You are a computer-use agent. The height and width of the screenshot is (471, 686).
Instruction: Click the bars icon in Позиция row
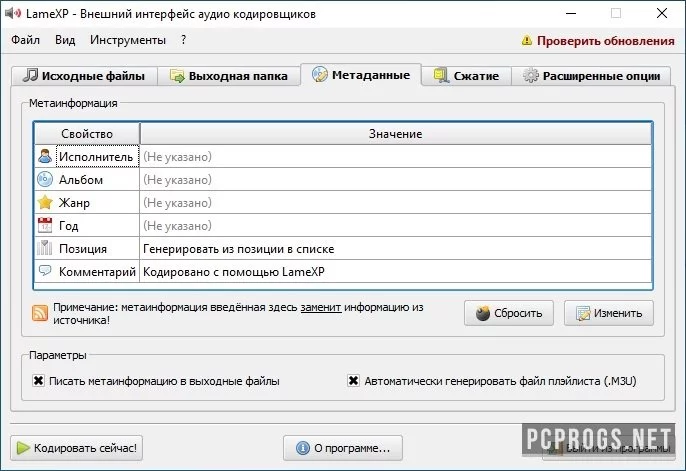click(x=45, y=248)
